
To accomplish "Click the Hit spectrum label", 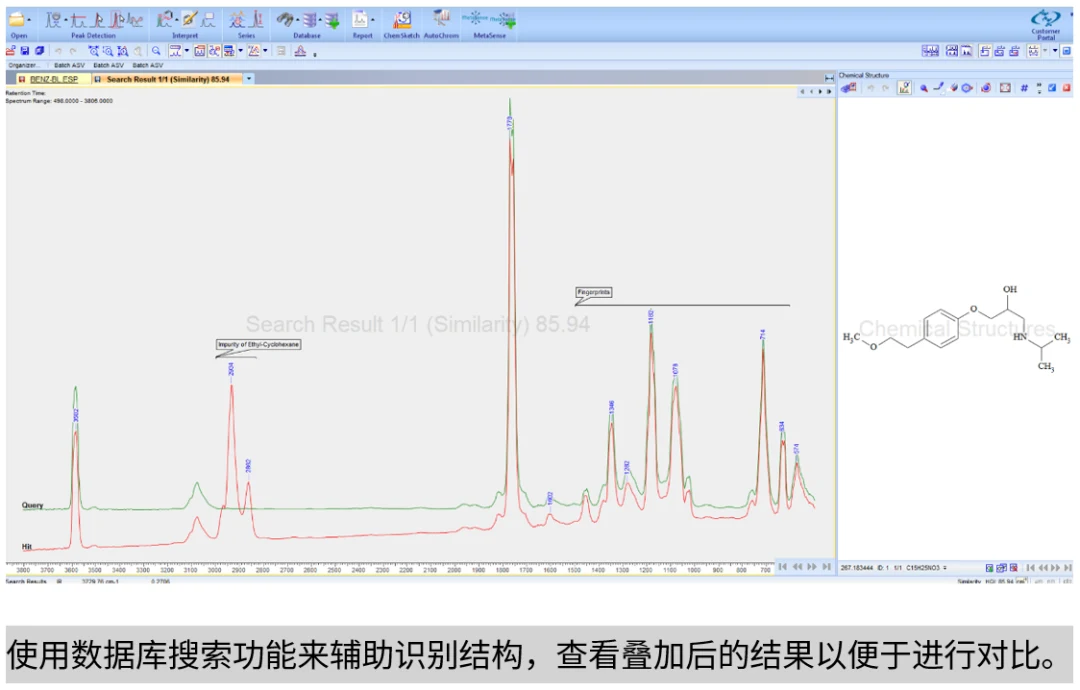I will [x=27, y=547].
